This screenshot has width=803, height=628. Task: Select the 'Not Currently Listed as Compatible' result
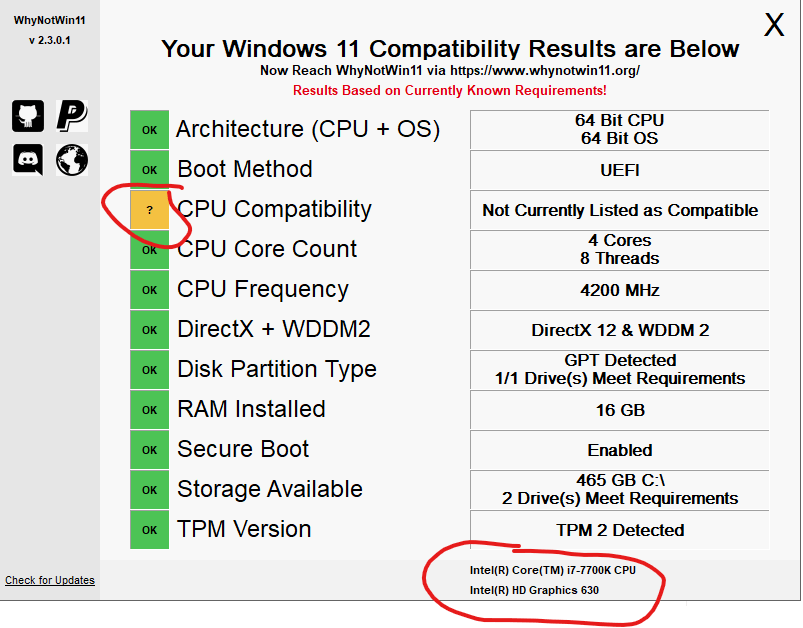click(x=620, y=210)
